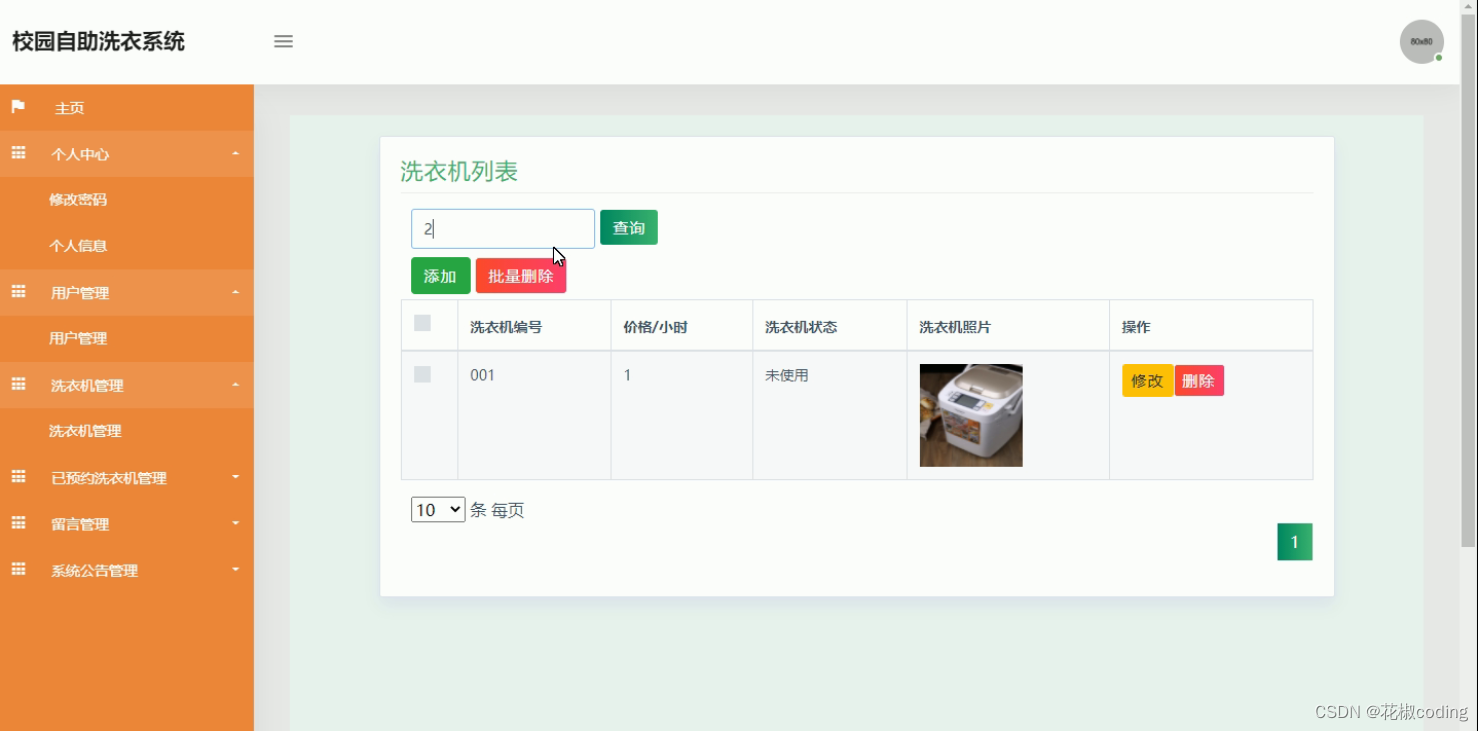Click the grid icon next to 洗衣机管理
Screen dimensions: 1483x731
click(18, 385)
